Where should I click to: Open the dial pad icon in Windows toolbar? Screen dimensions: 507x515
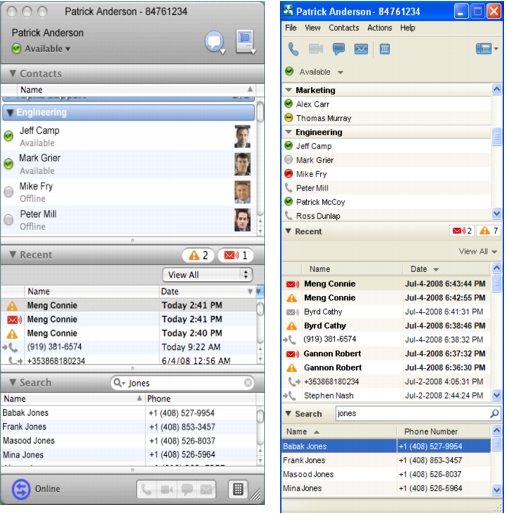(x=385, y=49)
